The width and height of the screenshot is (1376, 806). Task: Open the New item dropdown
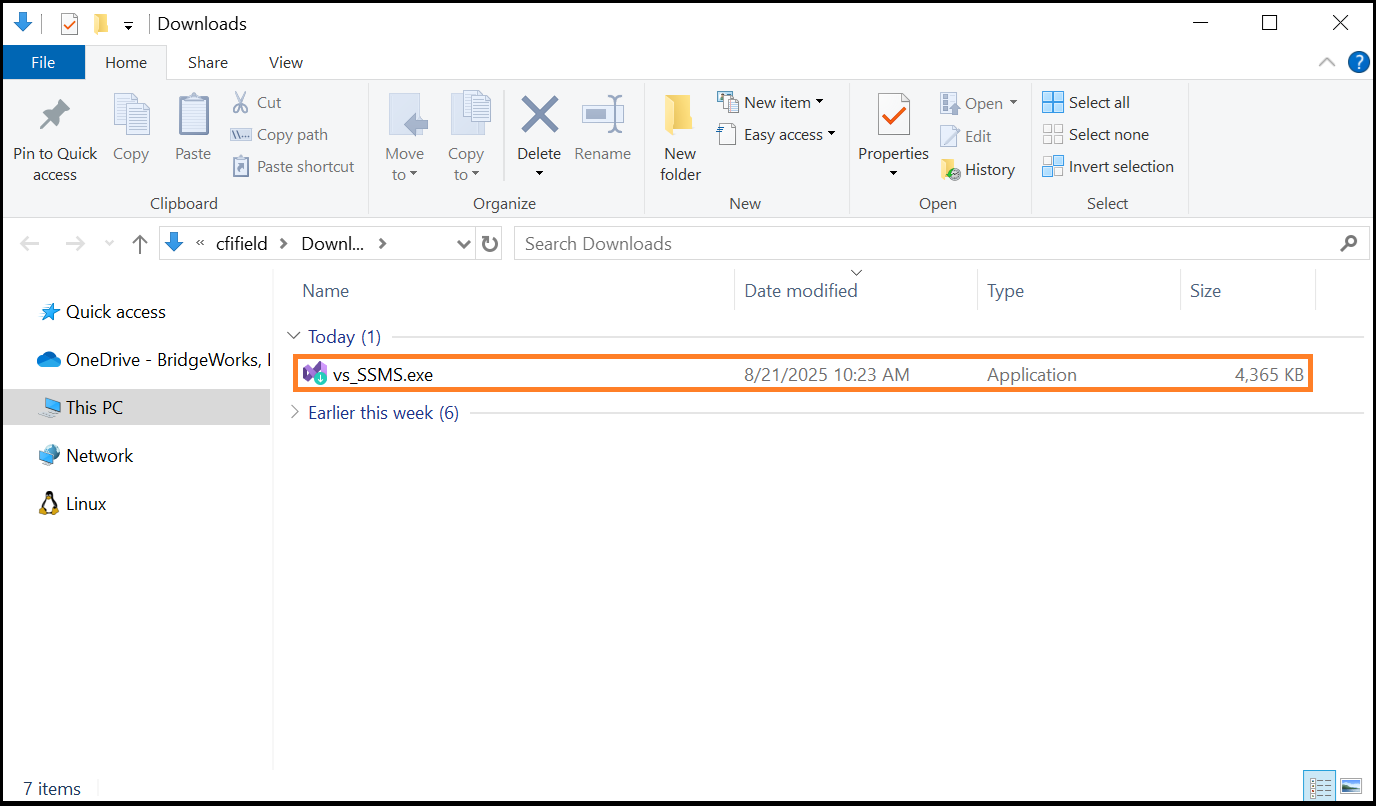[772, 101]
